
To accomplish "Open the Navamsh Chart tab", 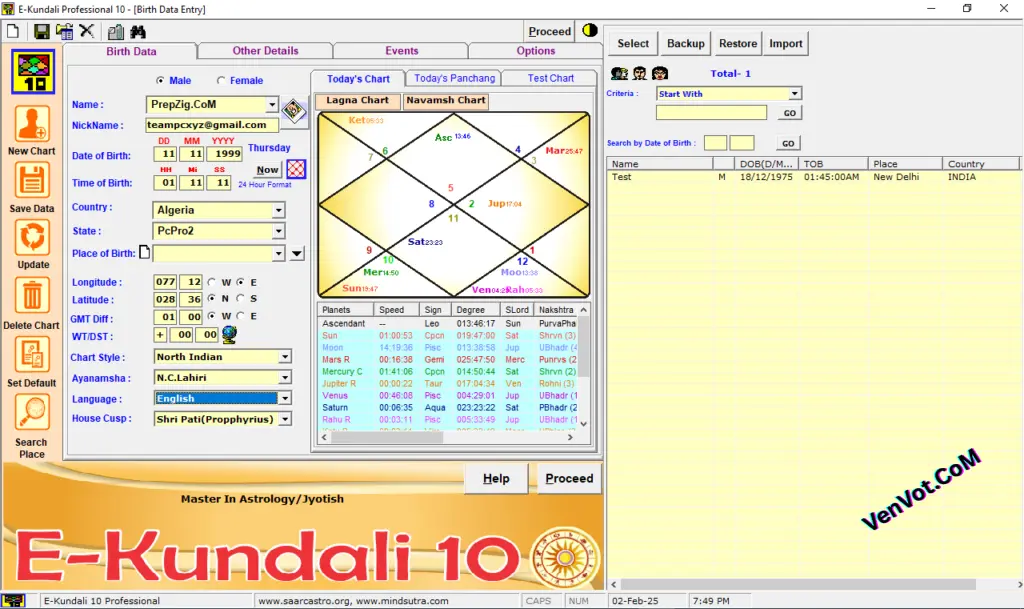I will [446, 101].
